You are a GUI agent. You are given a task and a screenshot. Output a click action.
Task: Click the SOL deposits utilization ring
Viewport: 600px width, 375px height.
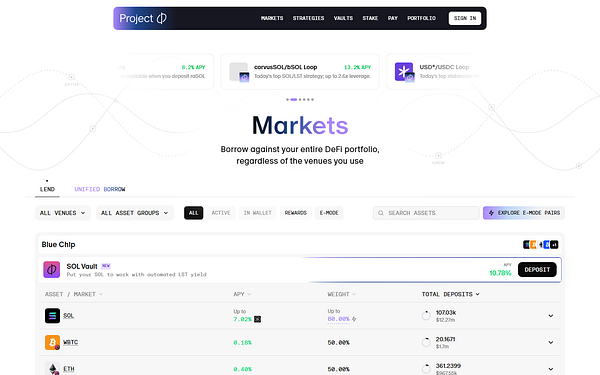pos(426,316)
